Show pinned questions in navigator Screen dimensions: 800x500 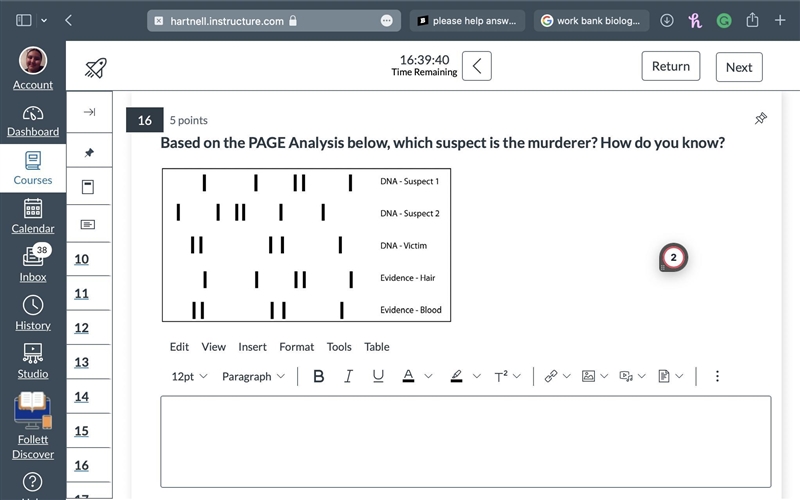click(x=89, y=152)
